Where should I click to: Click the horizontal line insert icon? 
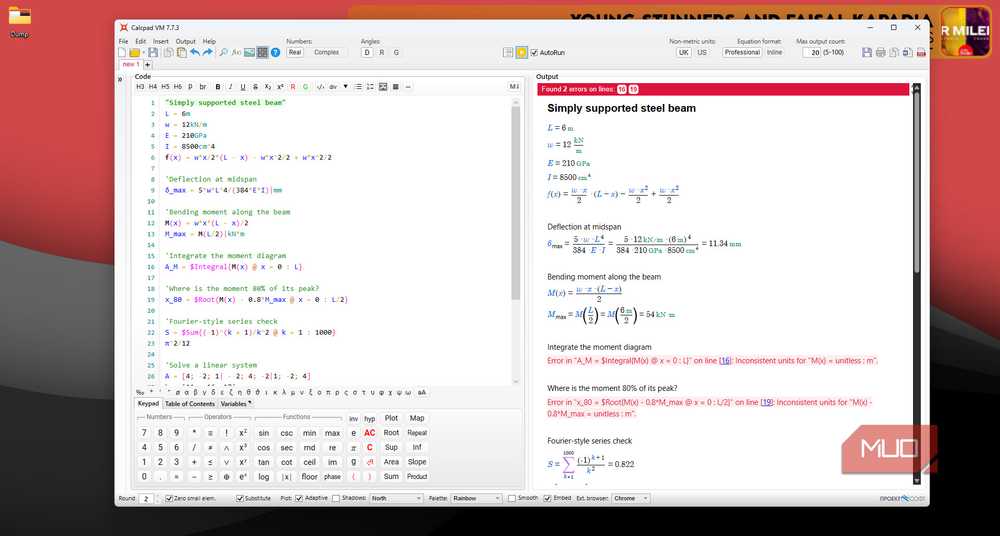pos(408,87)
